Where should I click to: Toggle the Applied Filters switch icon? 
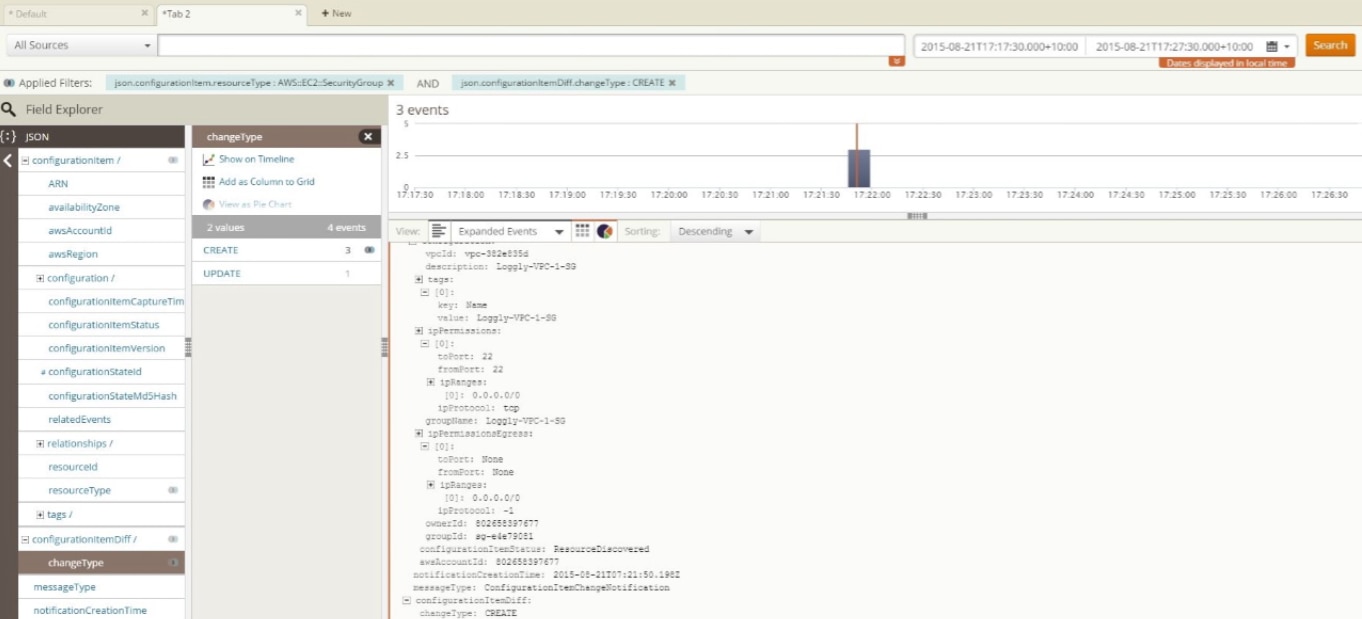coord(9,83)
